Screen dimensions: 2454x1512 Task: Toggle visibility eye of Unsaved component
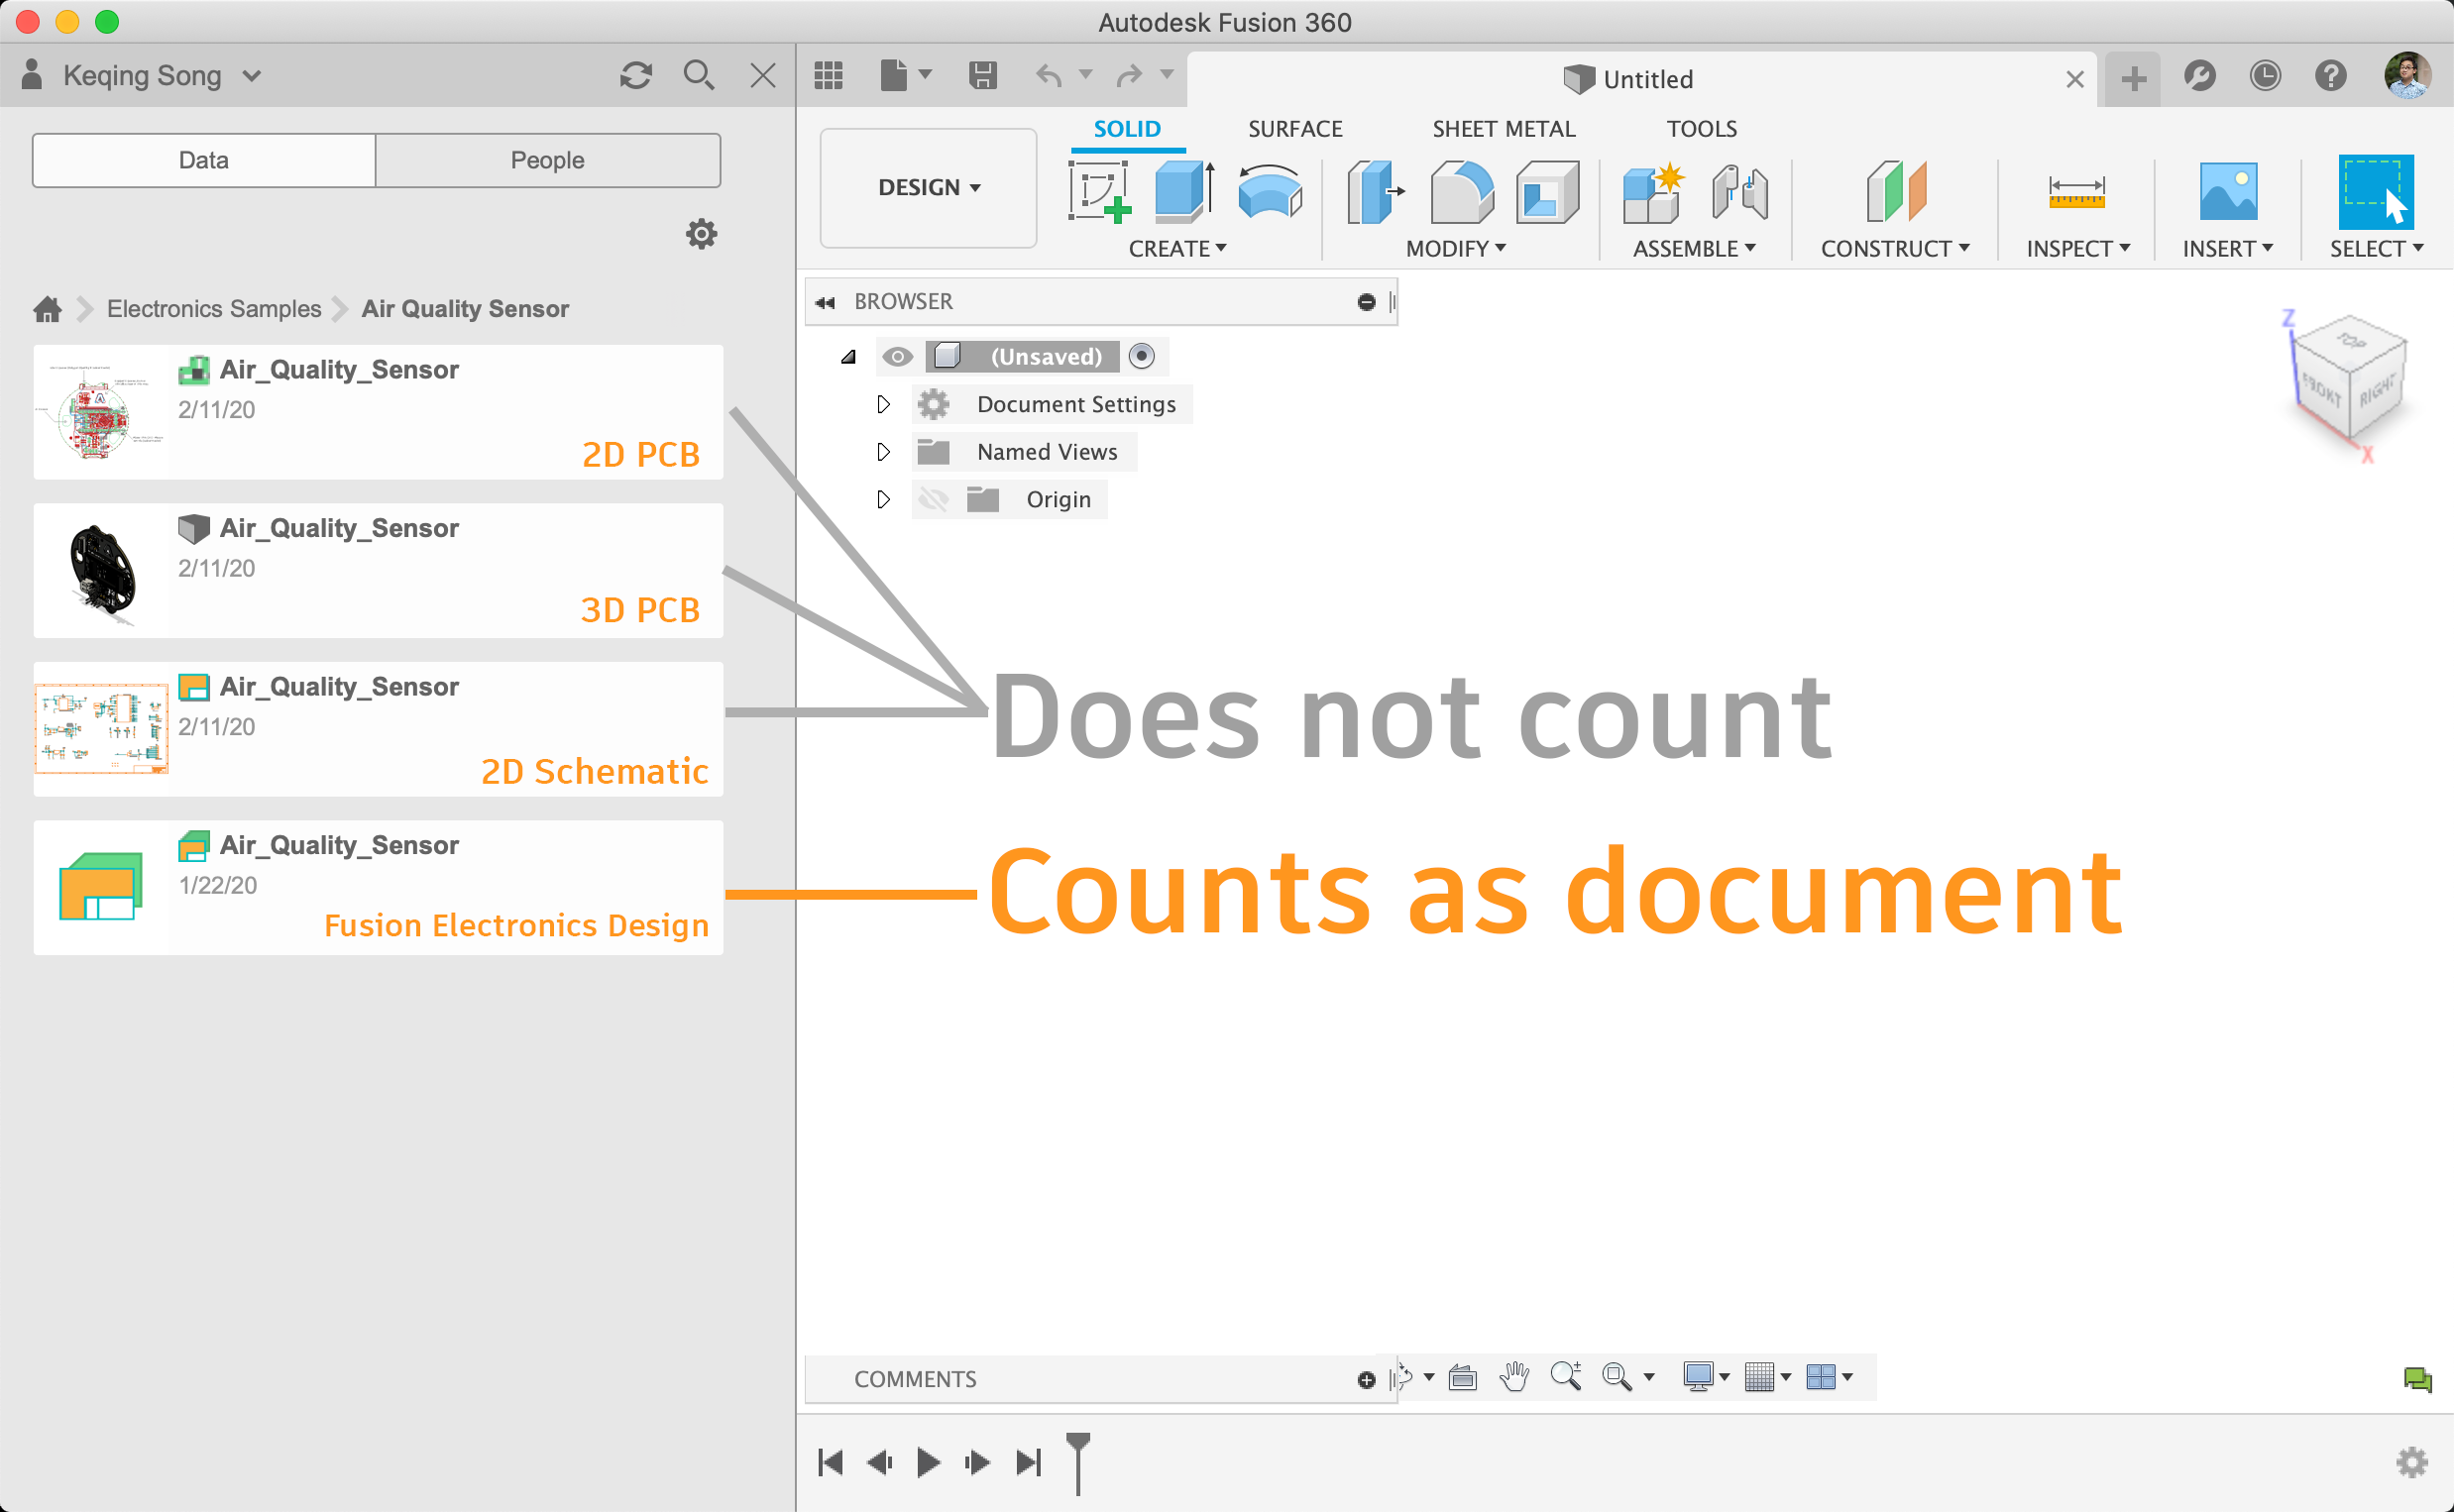click(x=897, y=357)
